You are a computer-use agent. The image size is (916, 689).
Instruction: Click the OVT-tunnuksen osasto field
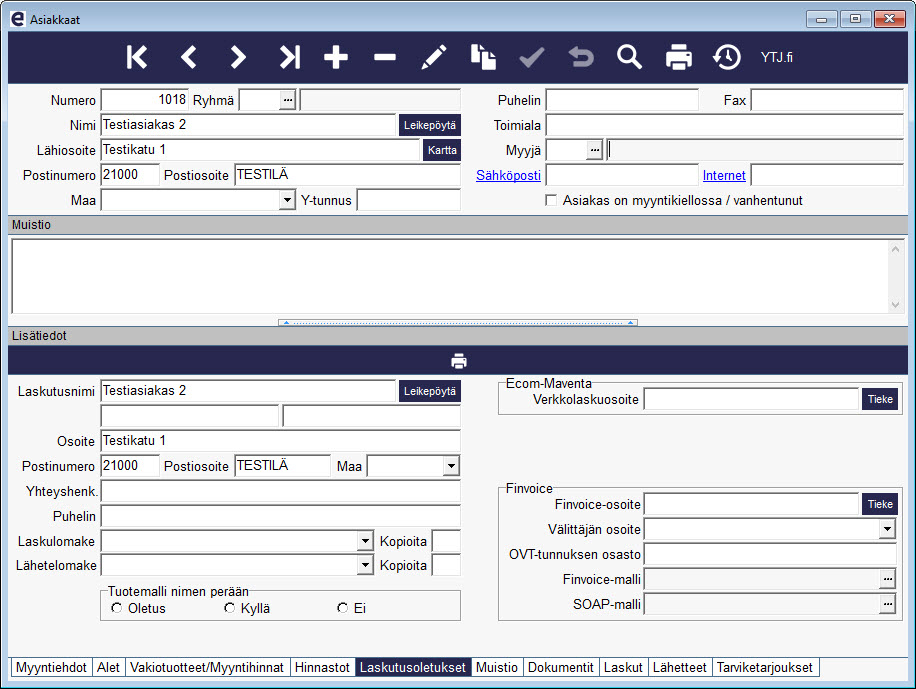[x=770, y=554]
